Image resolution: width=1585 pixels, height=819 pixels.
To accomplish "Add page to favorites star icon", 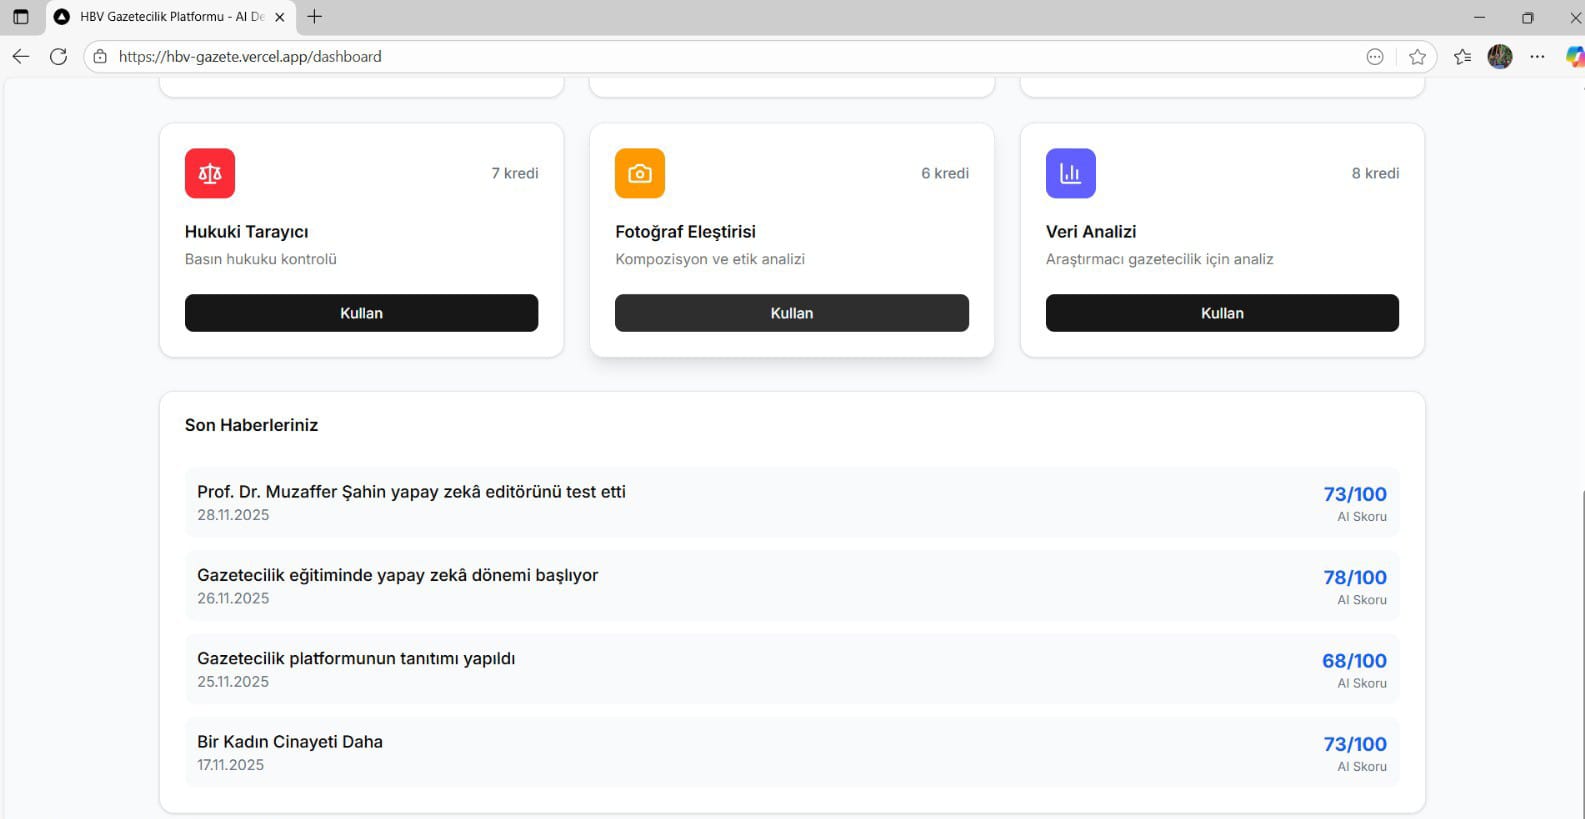I will click(x=1417, y=57).
